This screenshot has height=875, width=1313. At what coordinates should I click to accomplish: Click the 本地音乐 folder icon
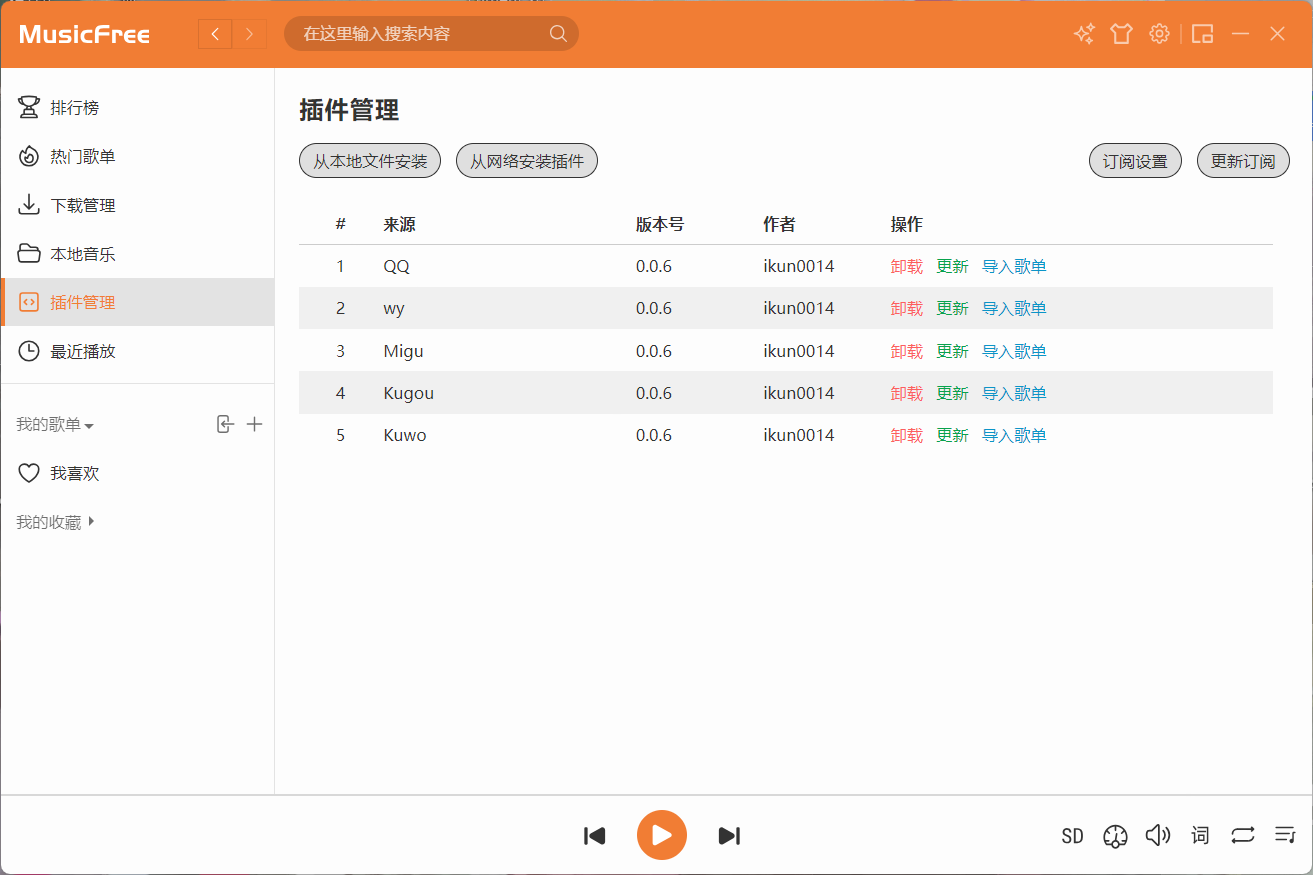[x=29, y=254]
